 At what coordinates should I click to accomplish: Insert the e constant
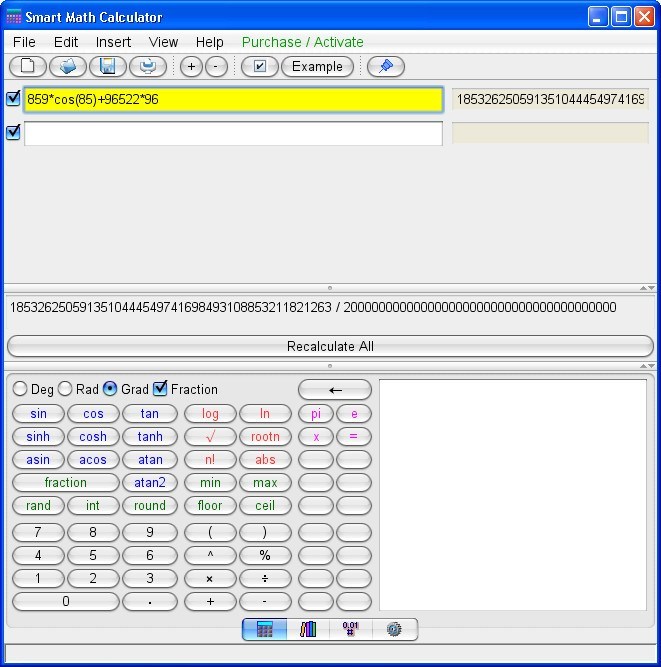(354, 413)
